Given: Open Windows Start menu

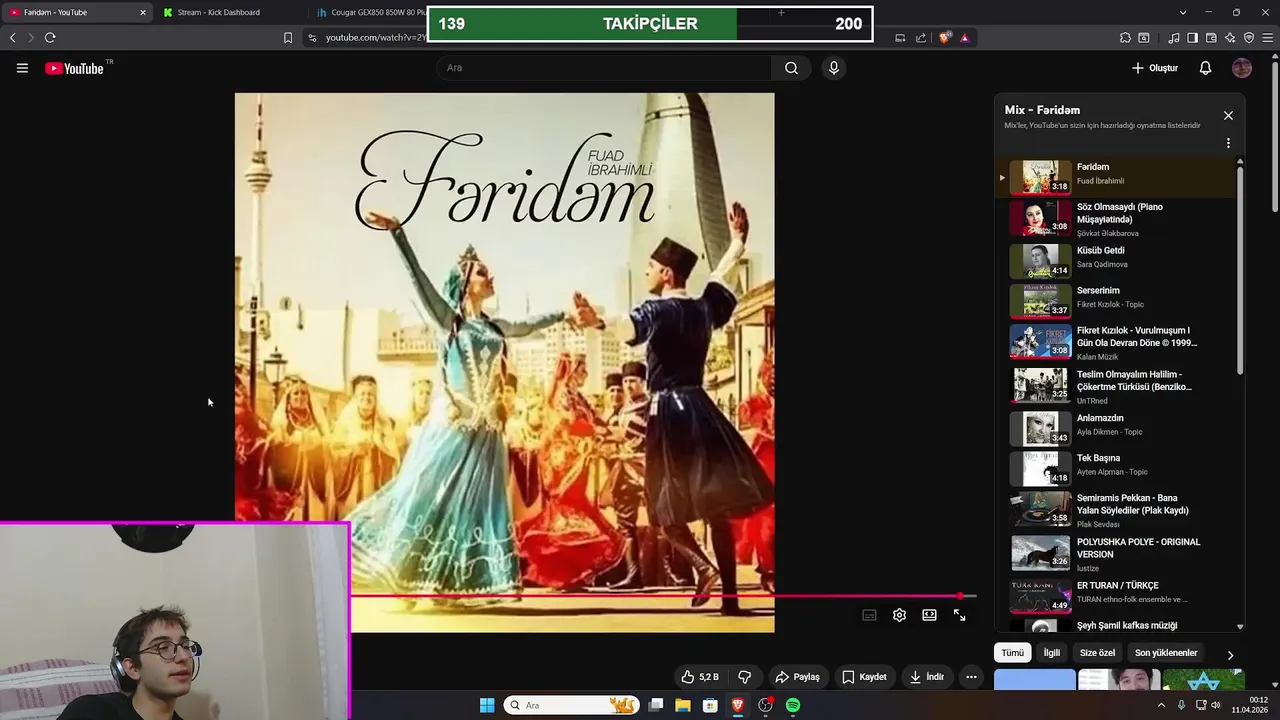Looking at the screenshot, I should [x=487, y=705].
